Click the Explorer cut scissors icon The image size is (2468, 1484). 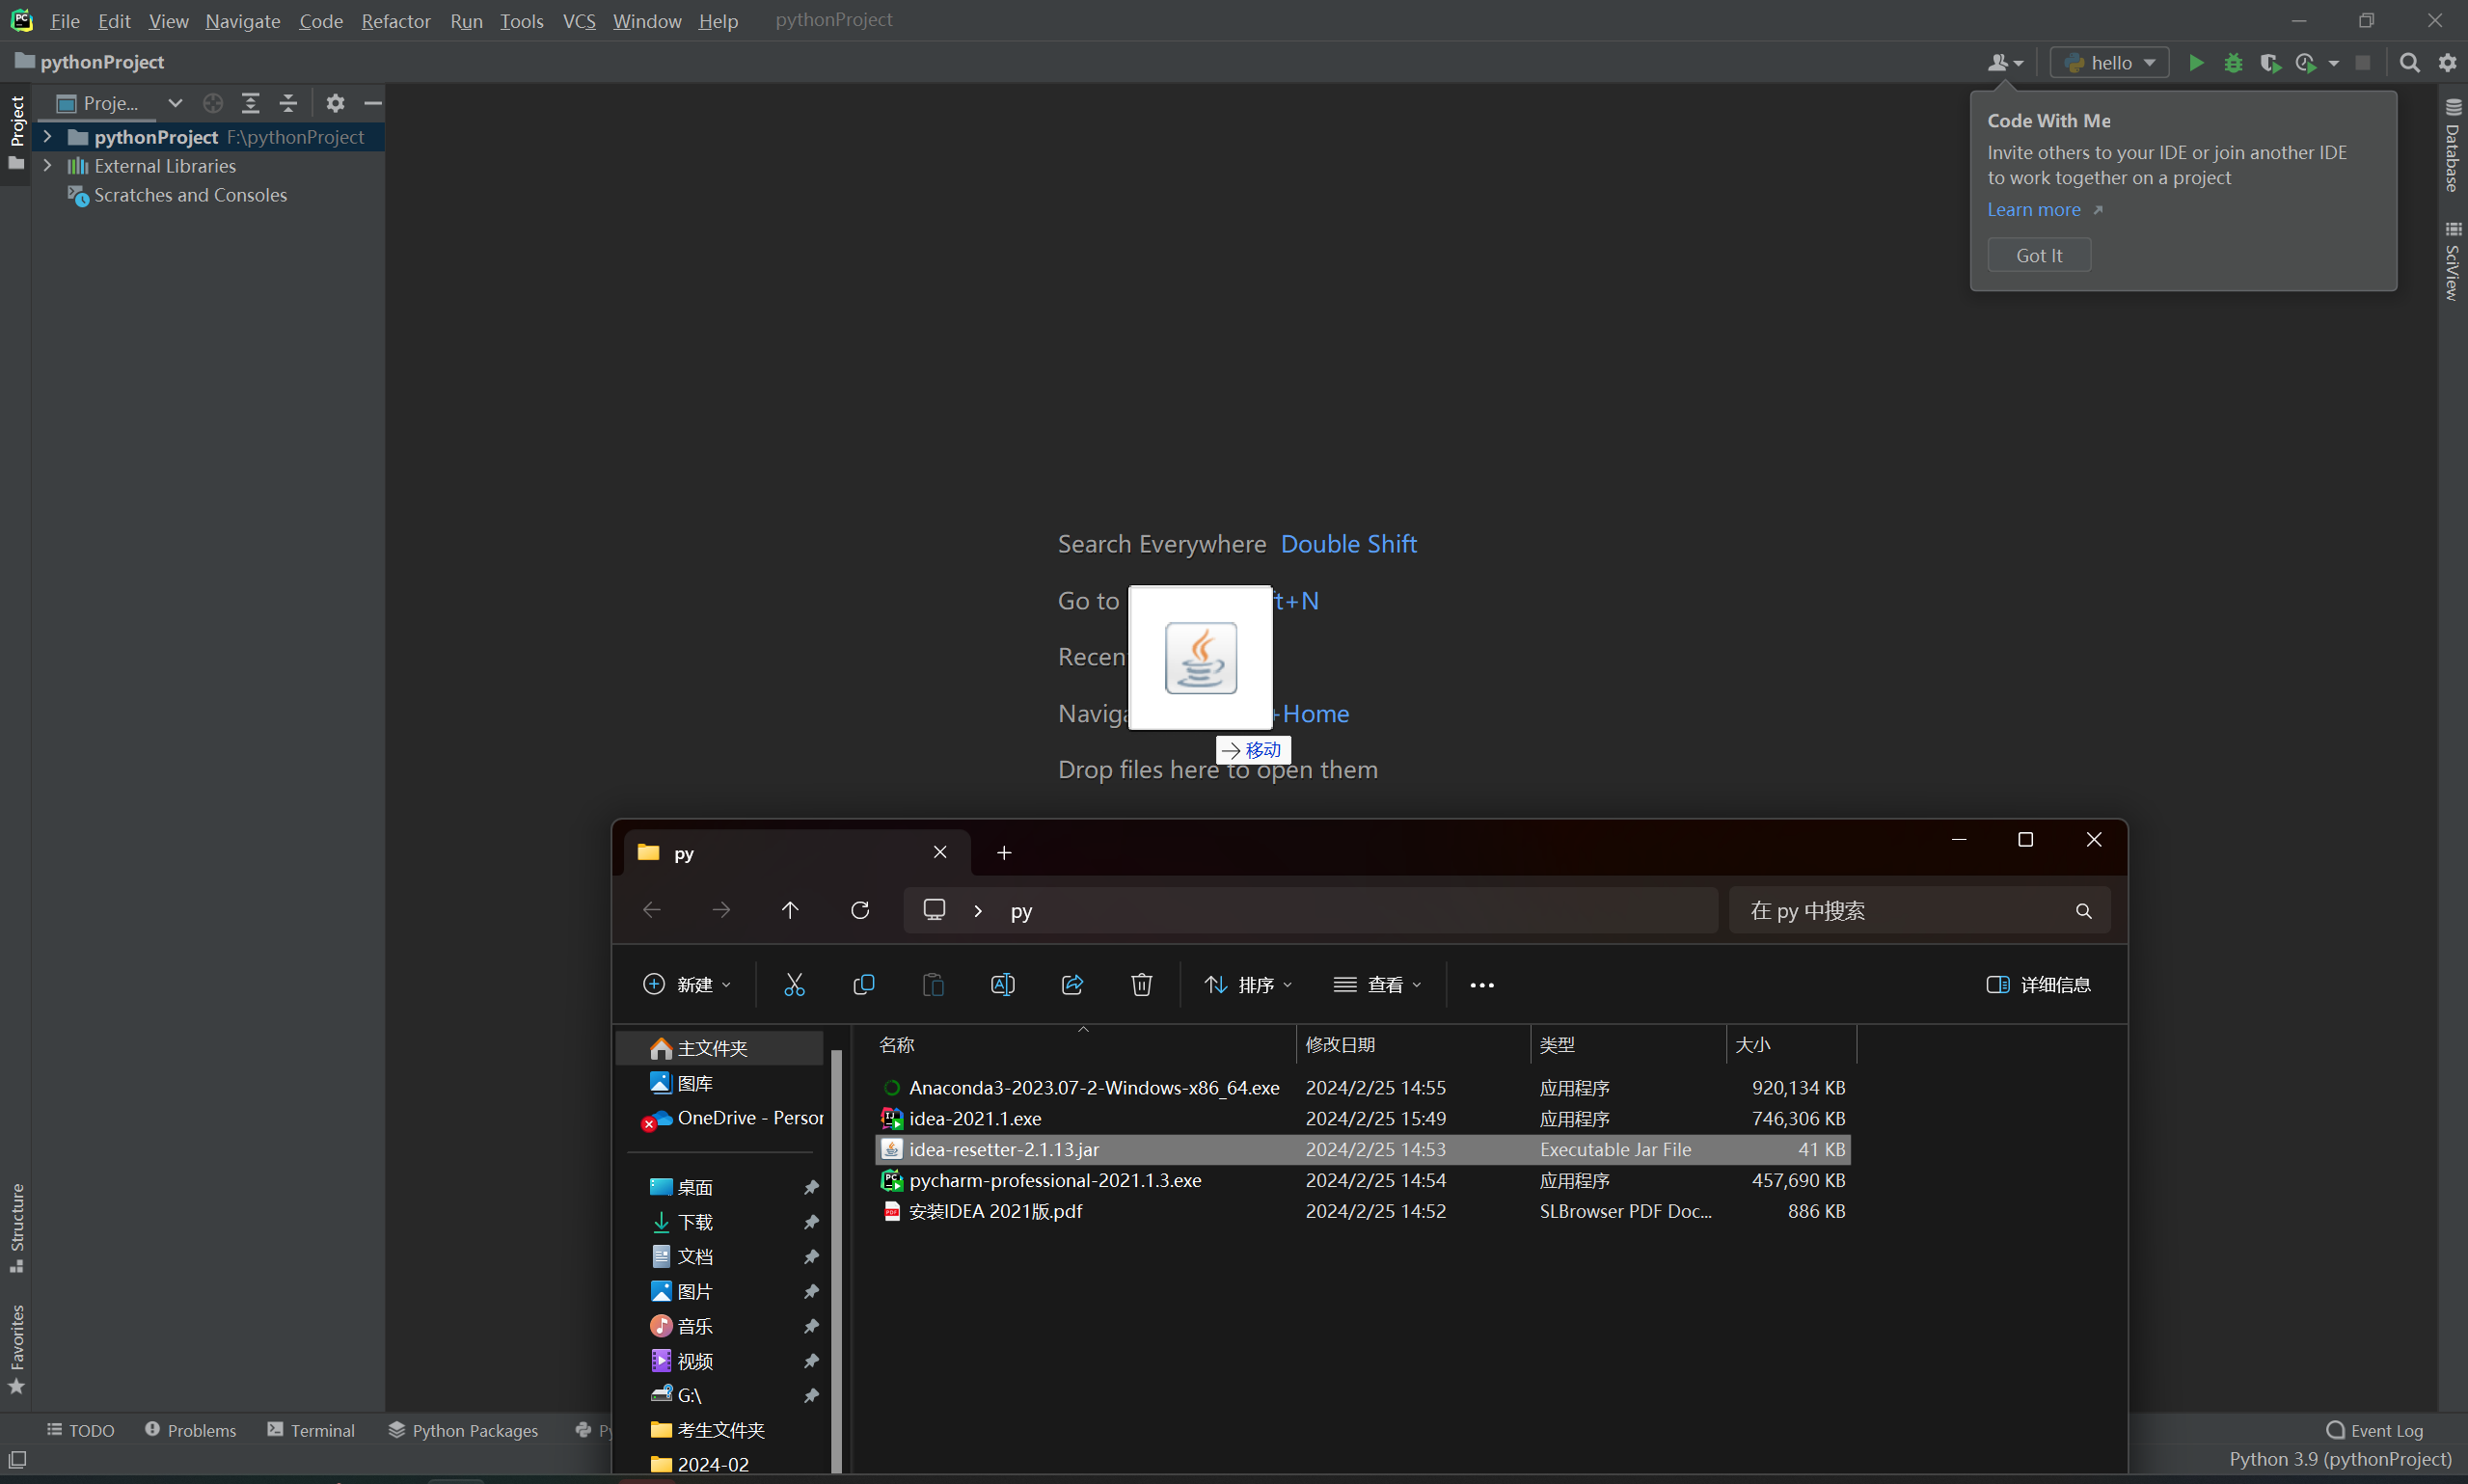794,985
